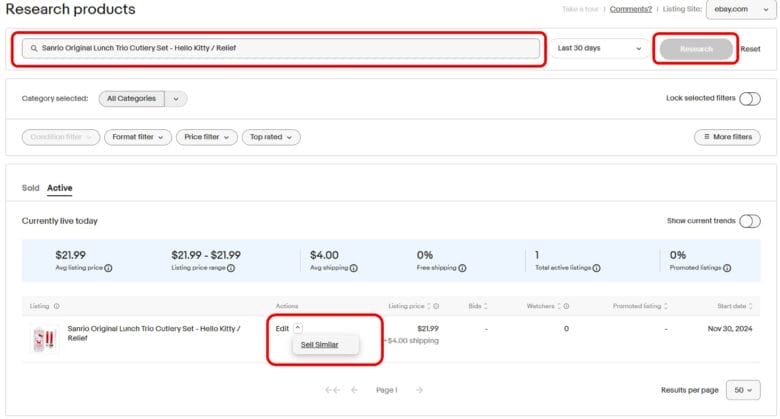Expand the All Categories chevron dropdown
780x419 pixels.
176,99
